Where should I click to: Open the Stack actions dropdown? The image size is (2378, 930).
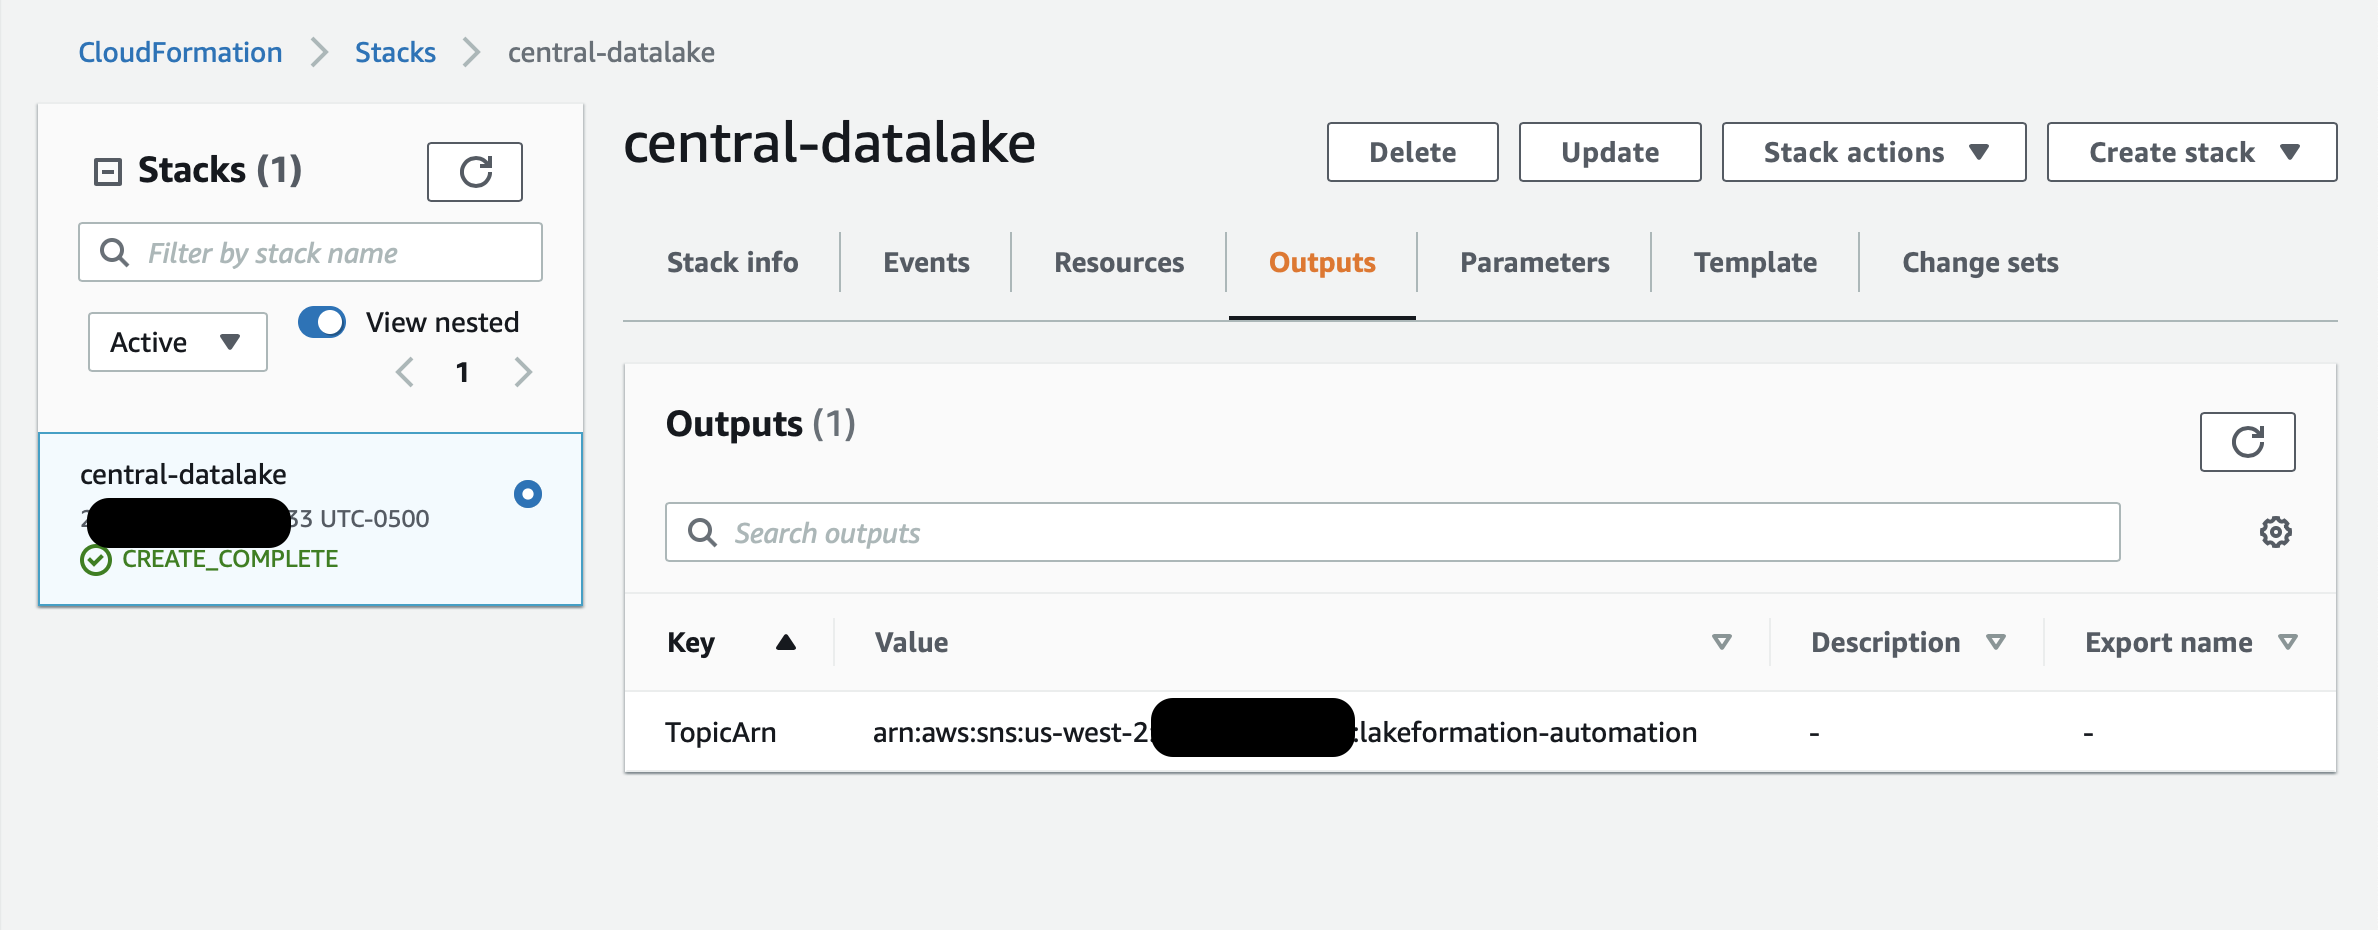tap(1874, 152)
